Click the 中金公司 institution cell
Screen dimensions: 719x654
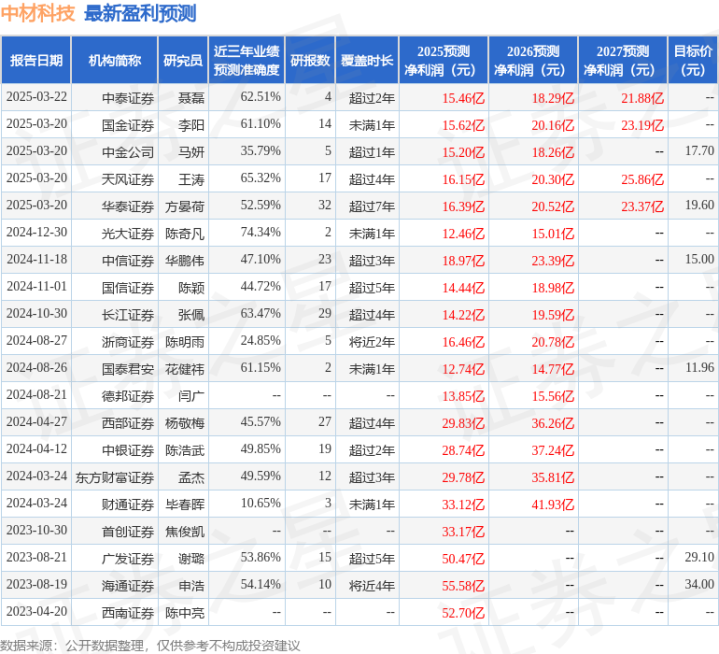(127, 152)
